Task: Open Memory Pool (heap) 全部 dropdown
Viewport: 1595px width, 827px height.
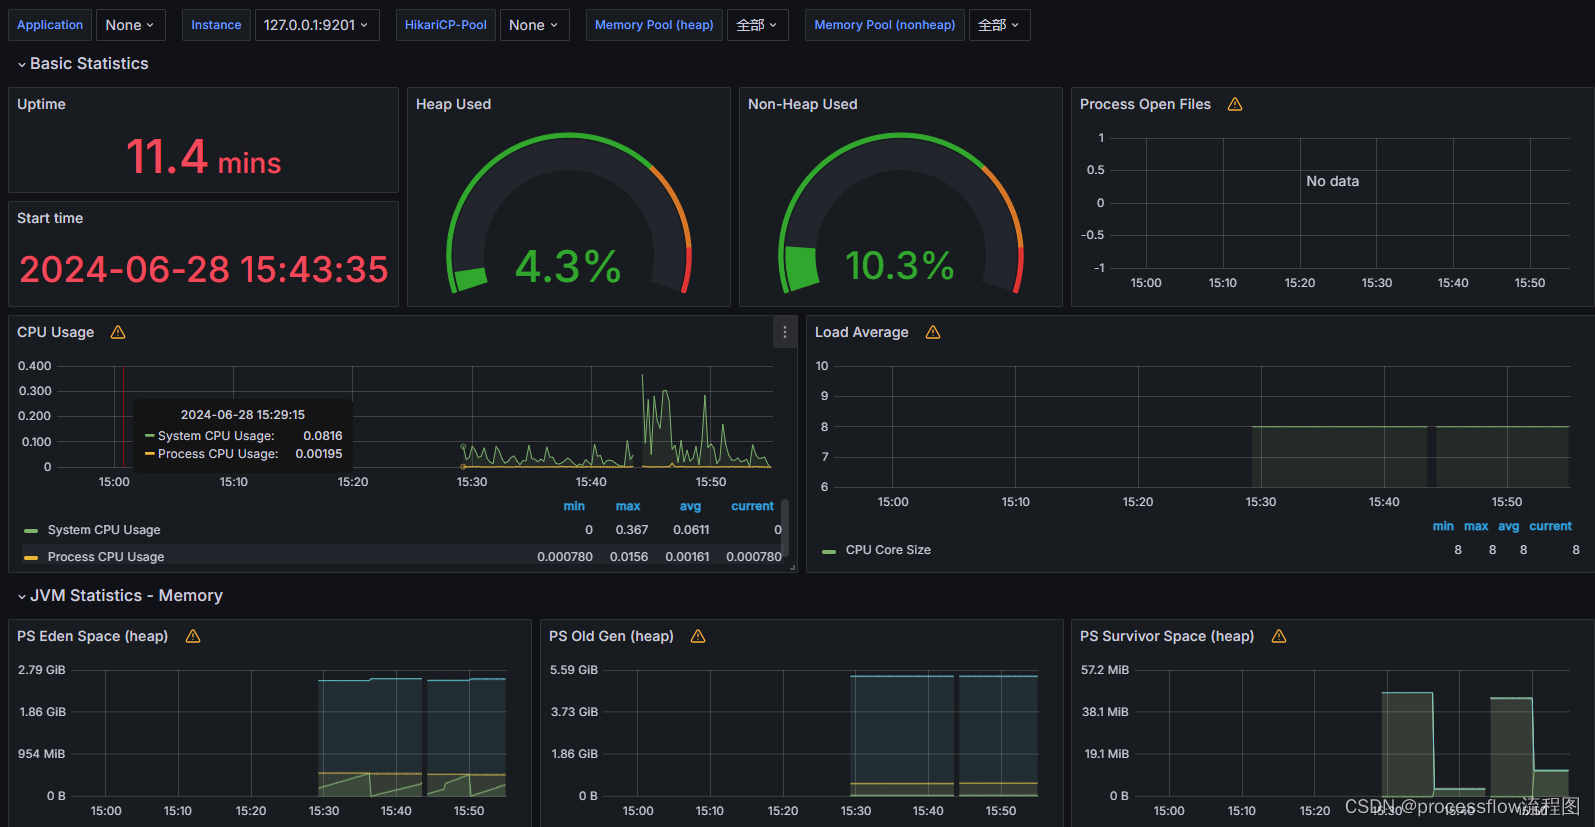Action: (758, 25)
